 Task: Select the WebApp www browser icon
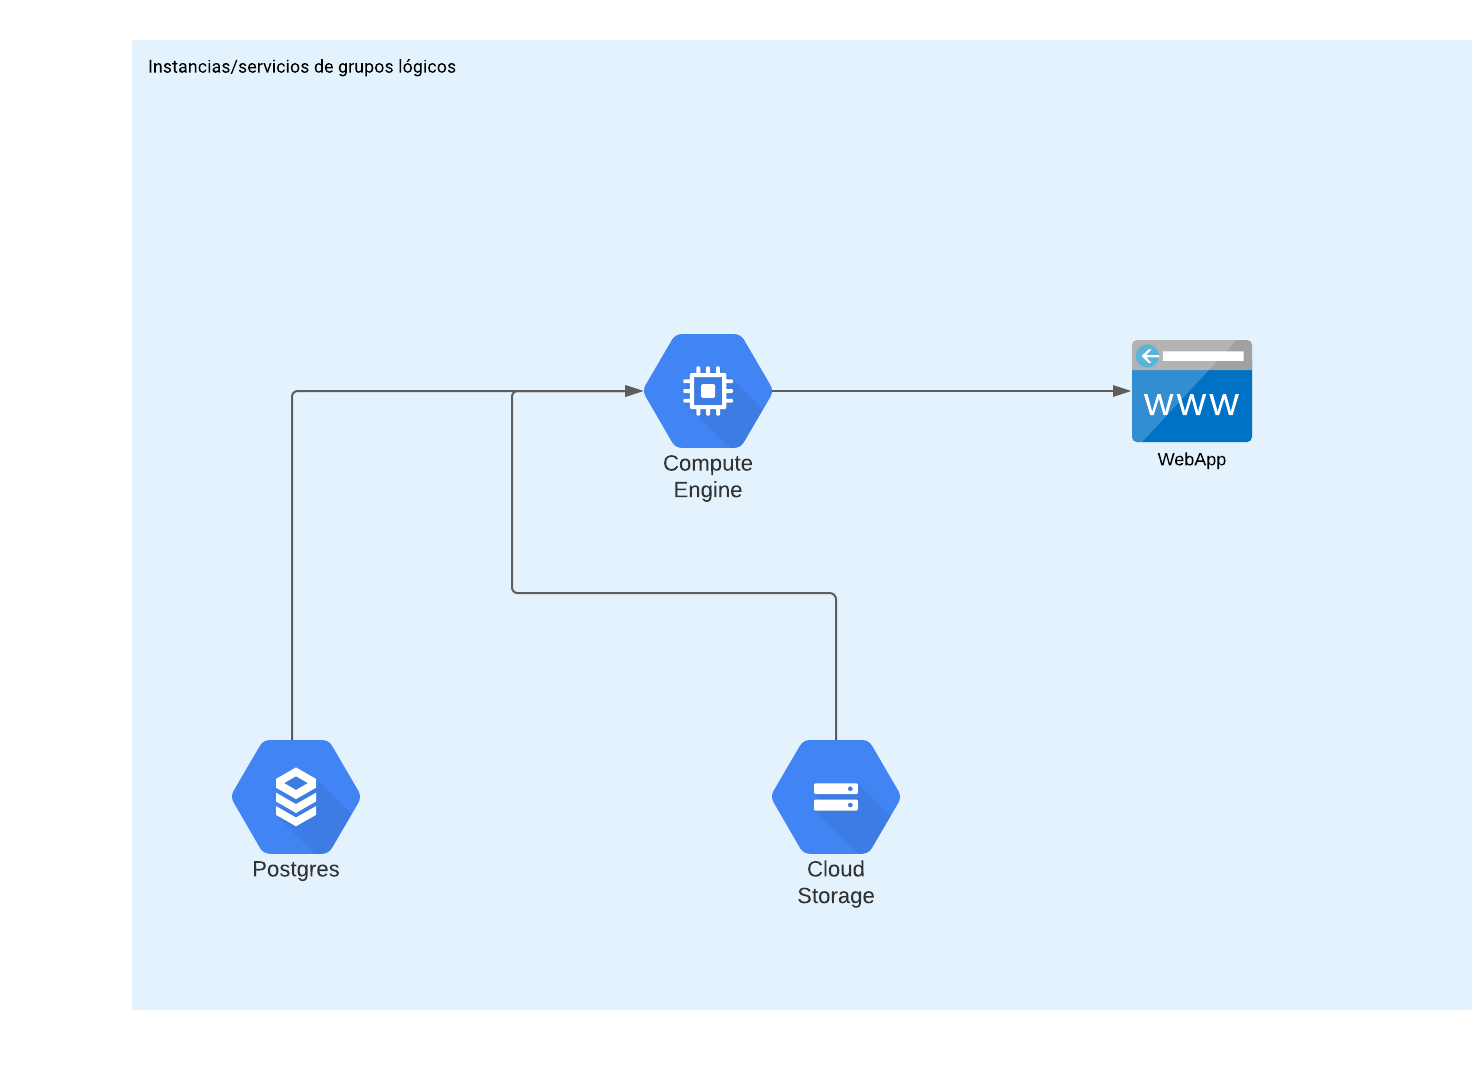click(1192, 391)
